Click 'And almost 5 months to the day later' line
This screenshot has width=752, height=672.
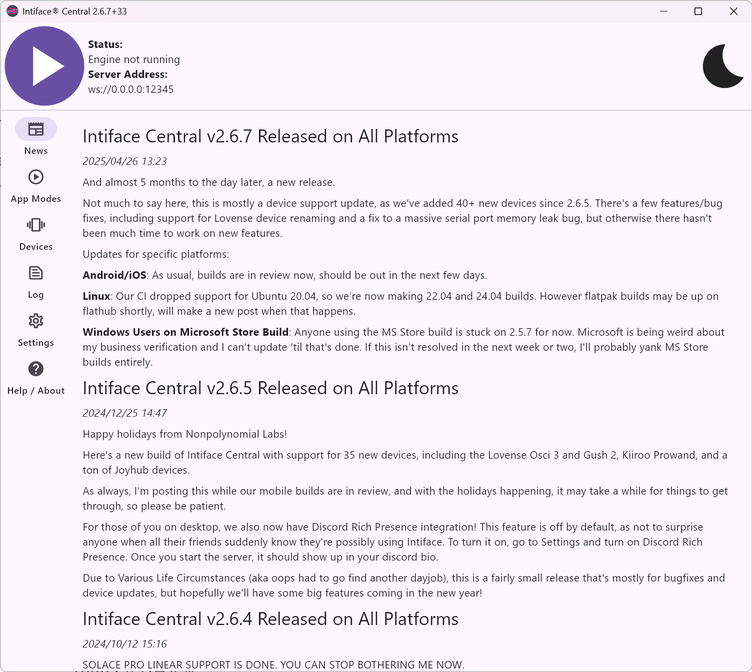coord(209,182)
